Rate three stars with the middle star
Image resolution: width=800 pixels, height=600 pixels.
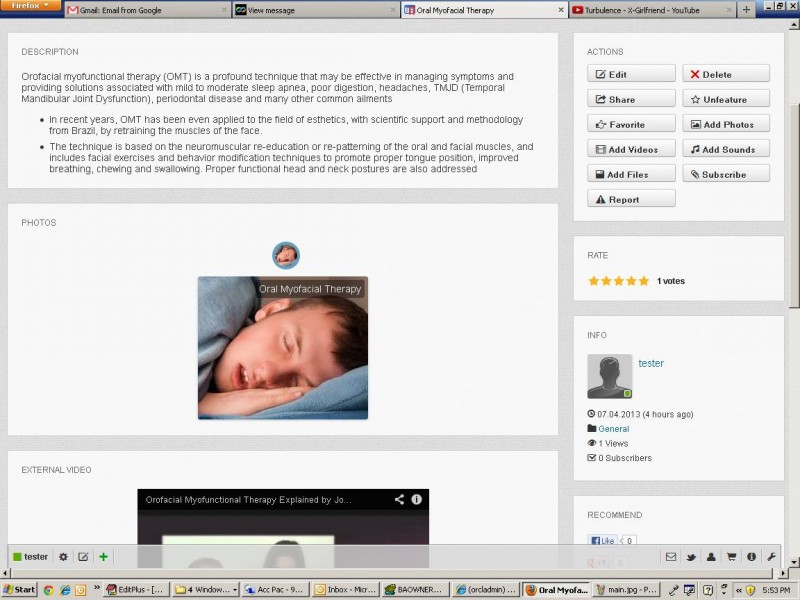(x=619, y=281)
